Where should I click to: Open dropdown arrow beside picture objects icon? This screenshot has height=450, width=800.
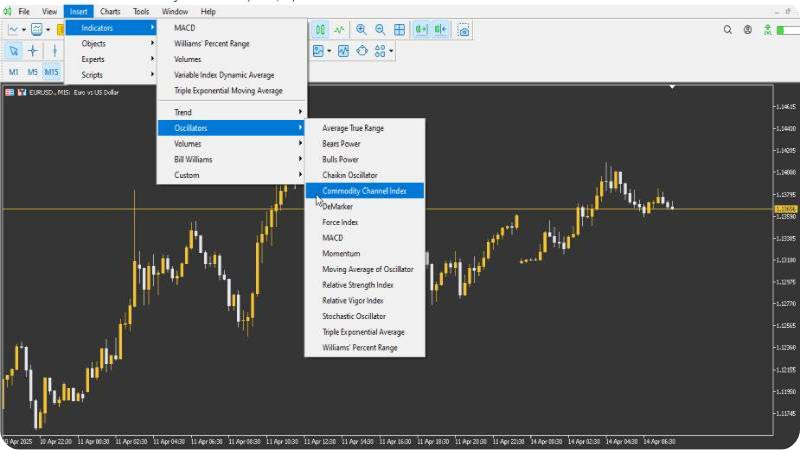[x=329, y=51]
